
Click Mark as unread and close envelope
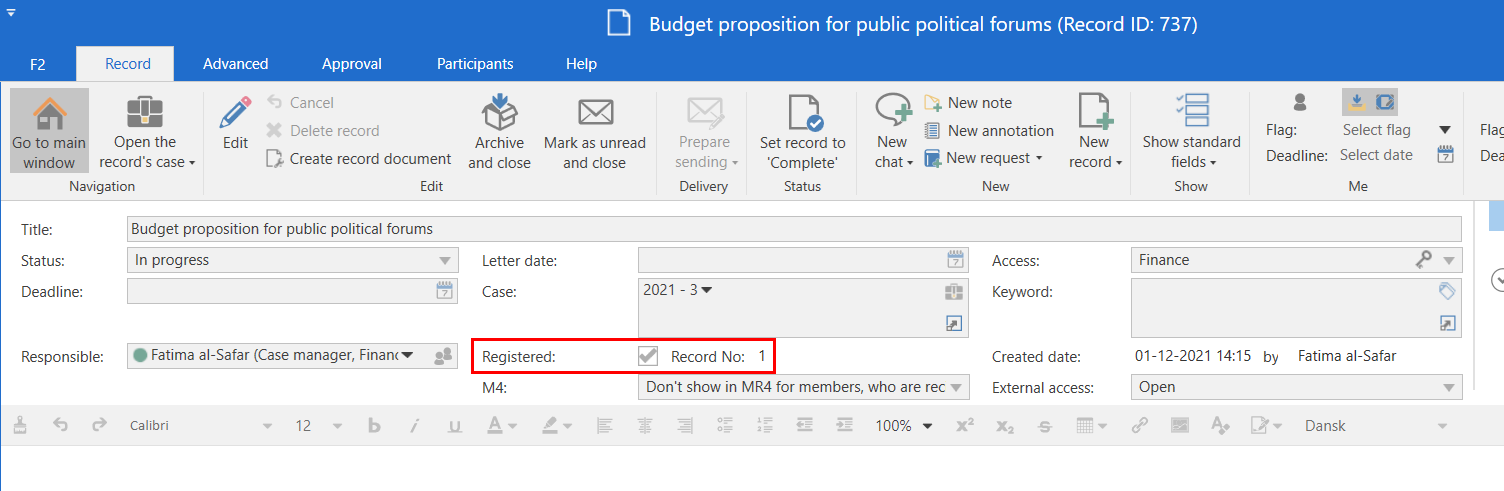click(595, 111)
